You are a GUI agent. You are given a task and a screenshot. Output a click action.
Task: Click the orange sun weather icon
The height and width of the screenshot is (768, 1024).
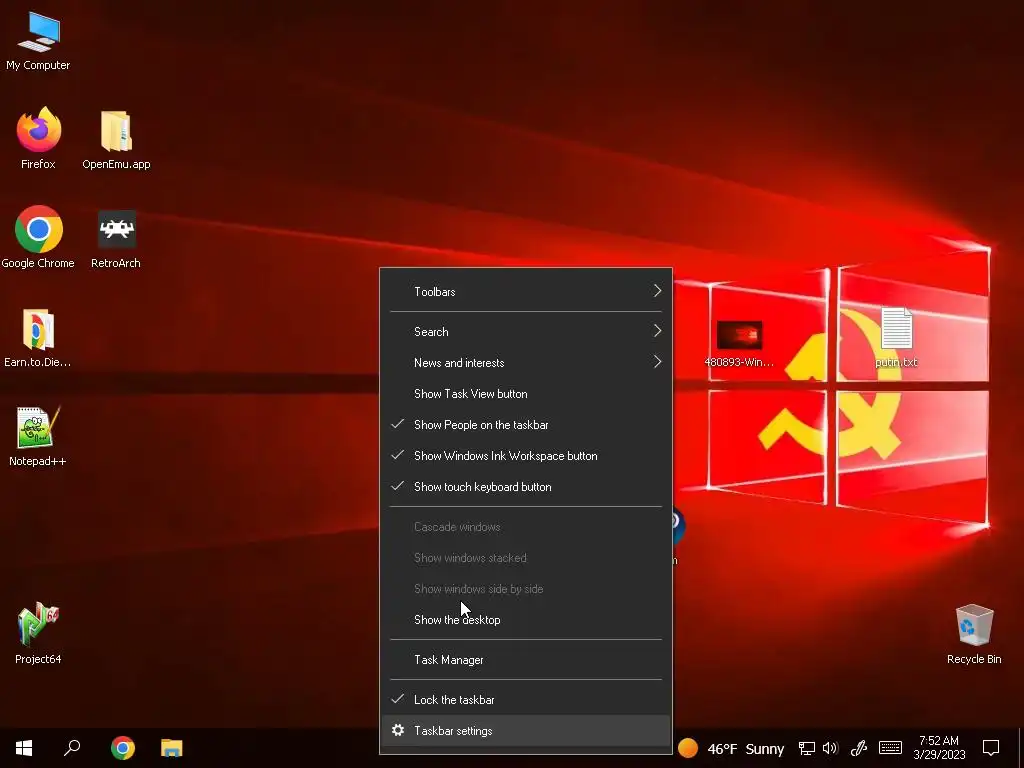(688, 748)
